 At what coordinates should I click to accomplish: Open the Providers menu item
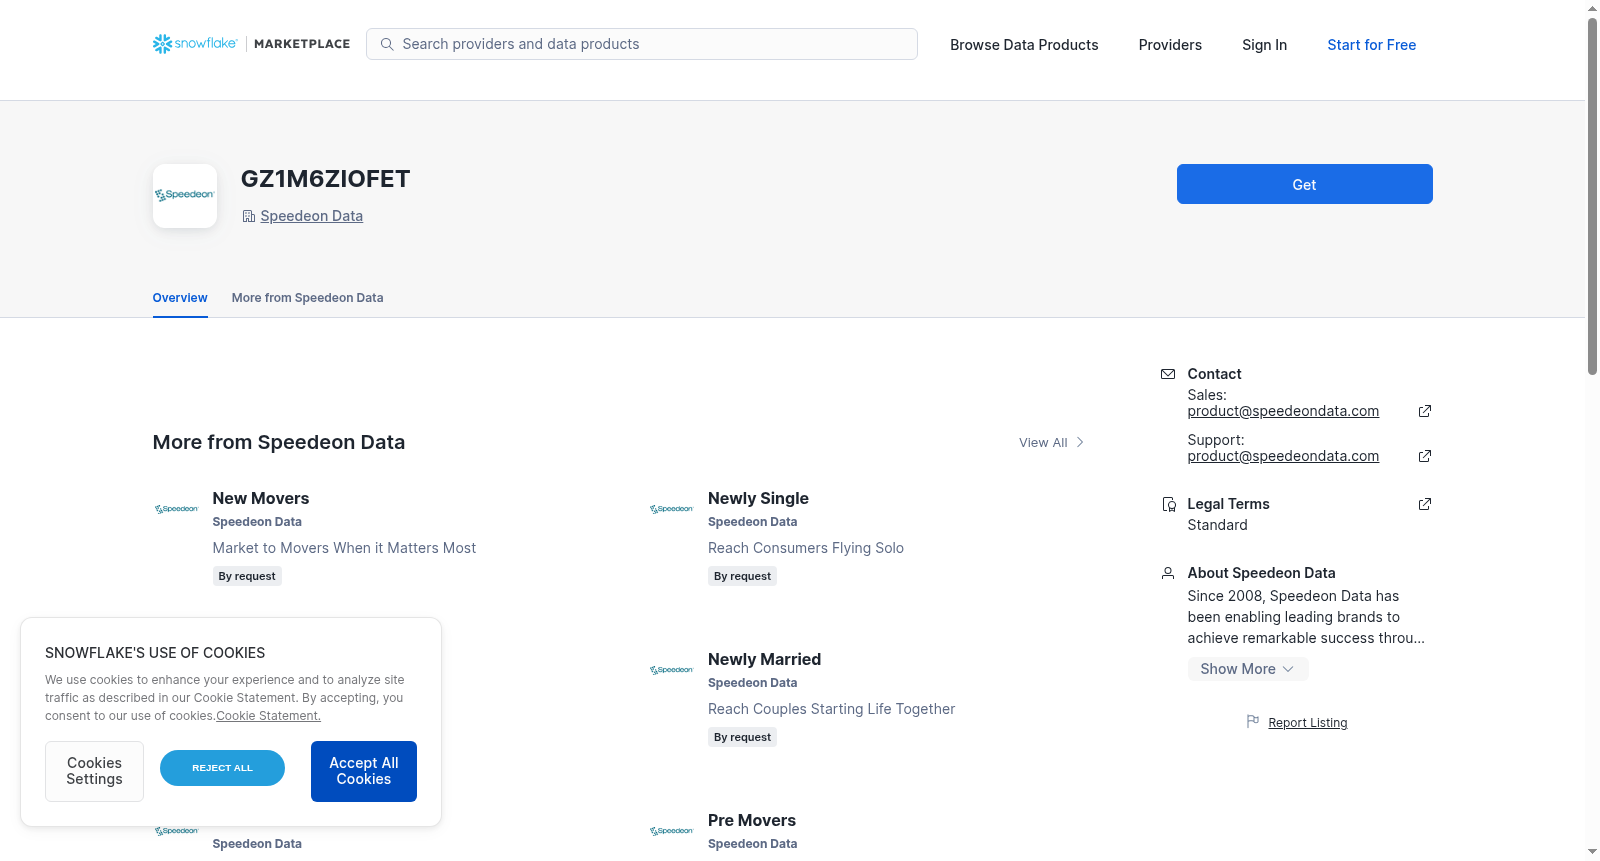1170,45
